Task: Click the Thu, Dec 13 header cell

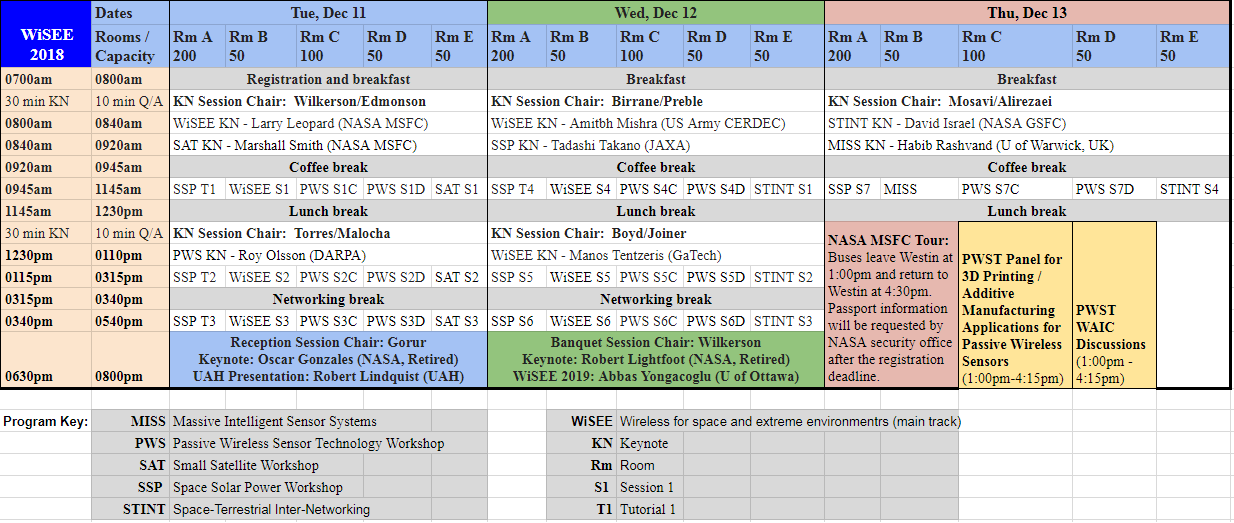Action: [1027, 12]
